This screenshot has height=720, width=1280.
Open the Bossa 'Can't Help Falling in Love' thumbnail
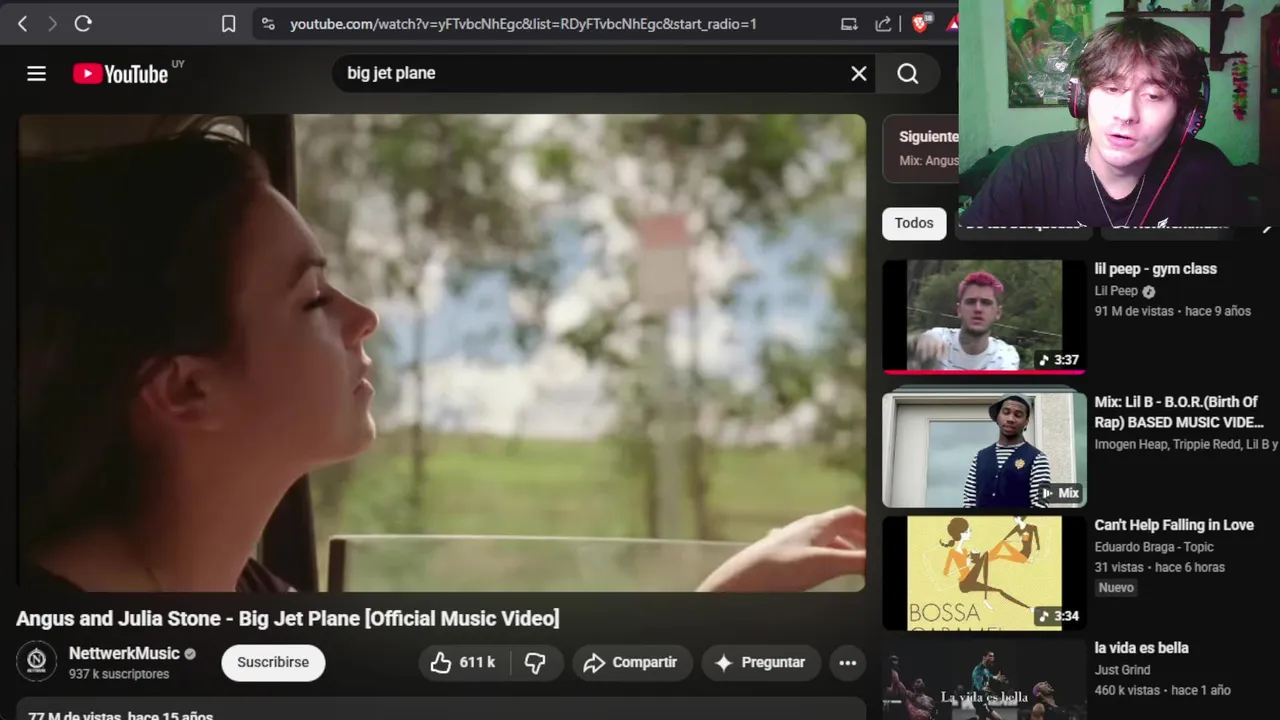pyautogui.click(x=984, y=573)
